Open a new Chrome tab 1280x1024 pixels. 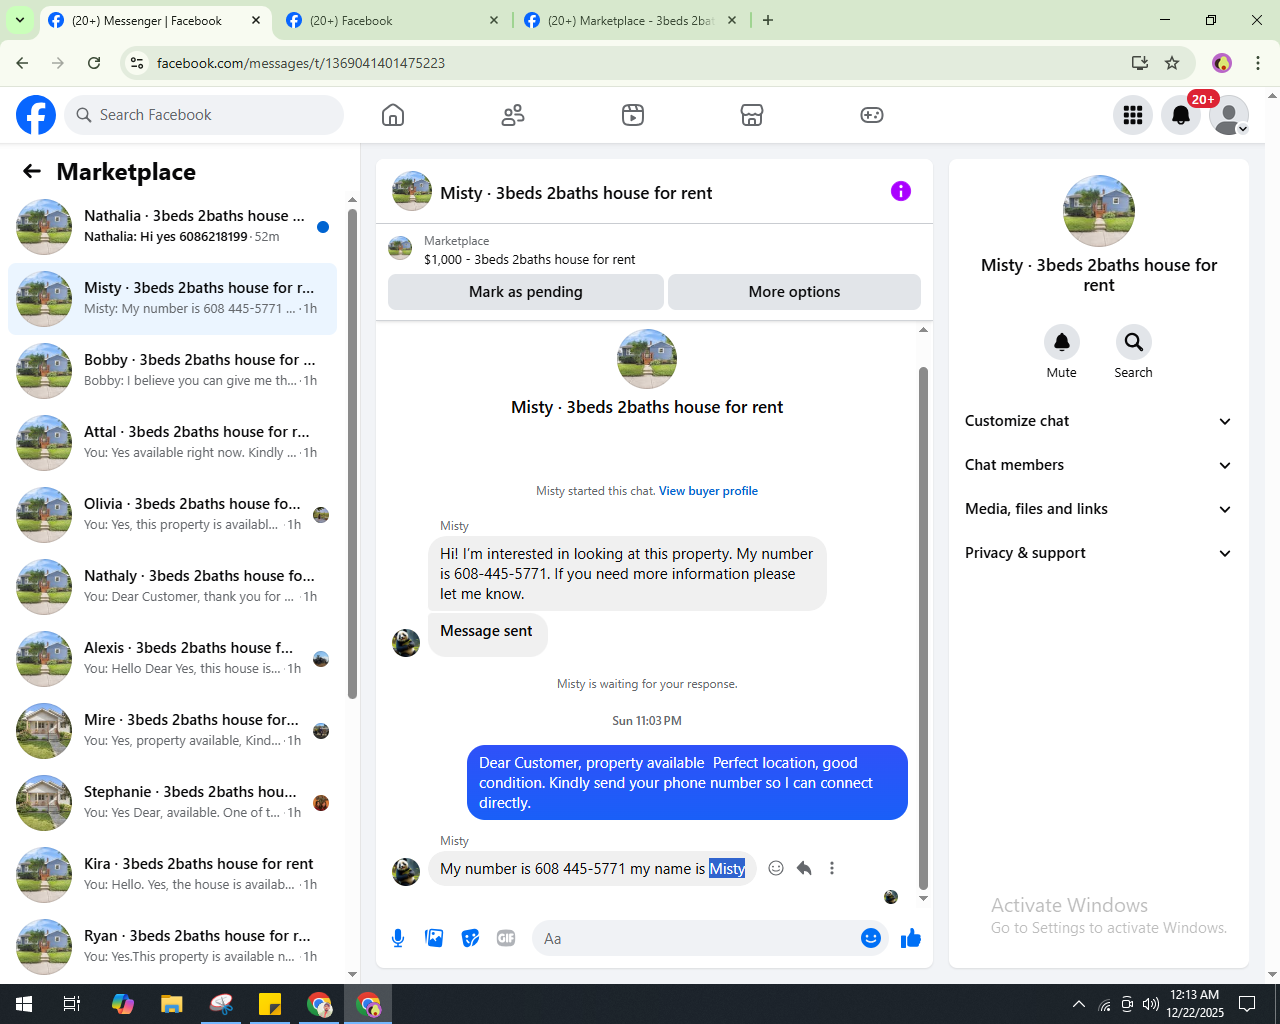[x=768, y=20]
